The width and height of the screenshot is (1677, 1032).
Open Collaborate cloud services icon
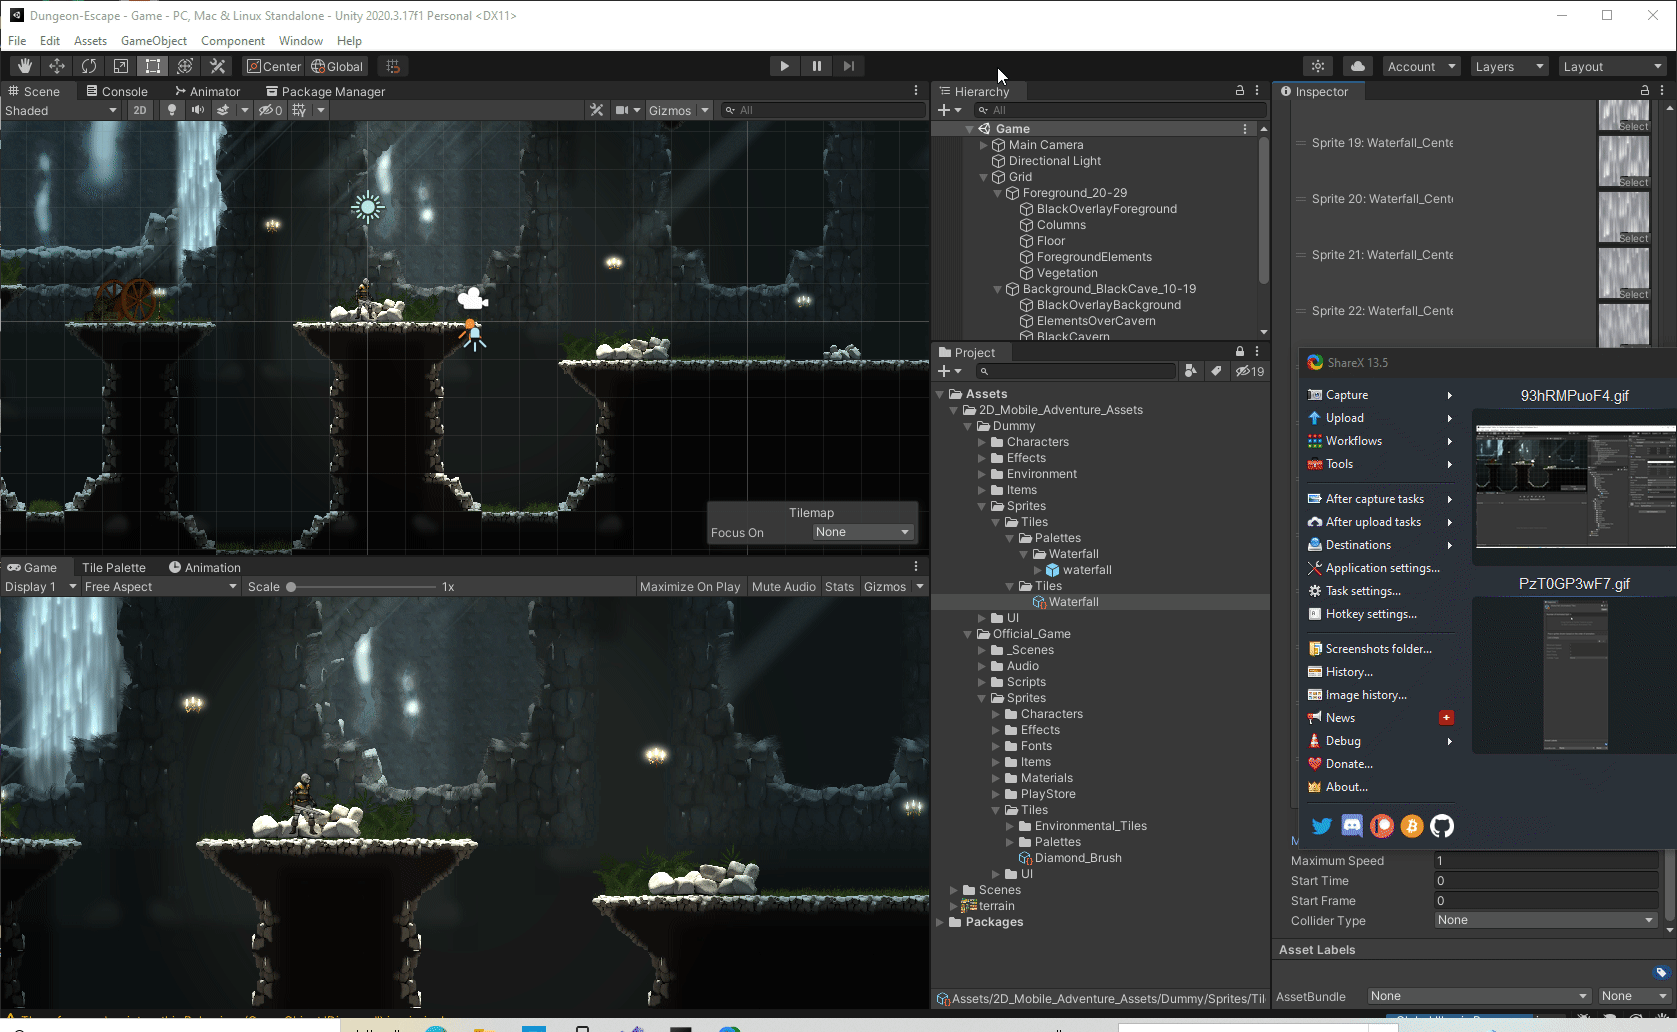(x=1357, y=66)
